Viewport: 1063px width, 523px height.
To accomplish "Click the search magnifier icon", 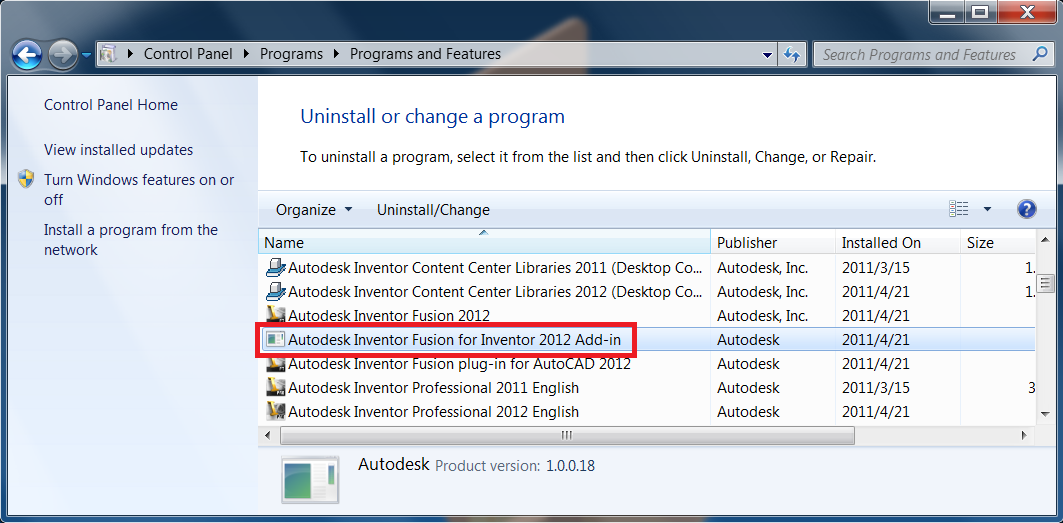I will (1039, 54).
